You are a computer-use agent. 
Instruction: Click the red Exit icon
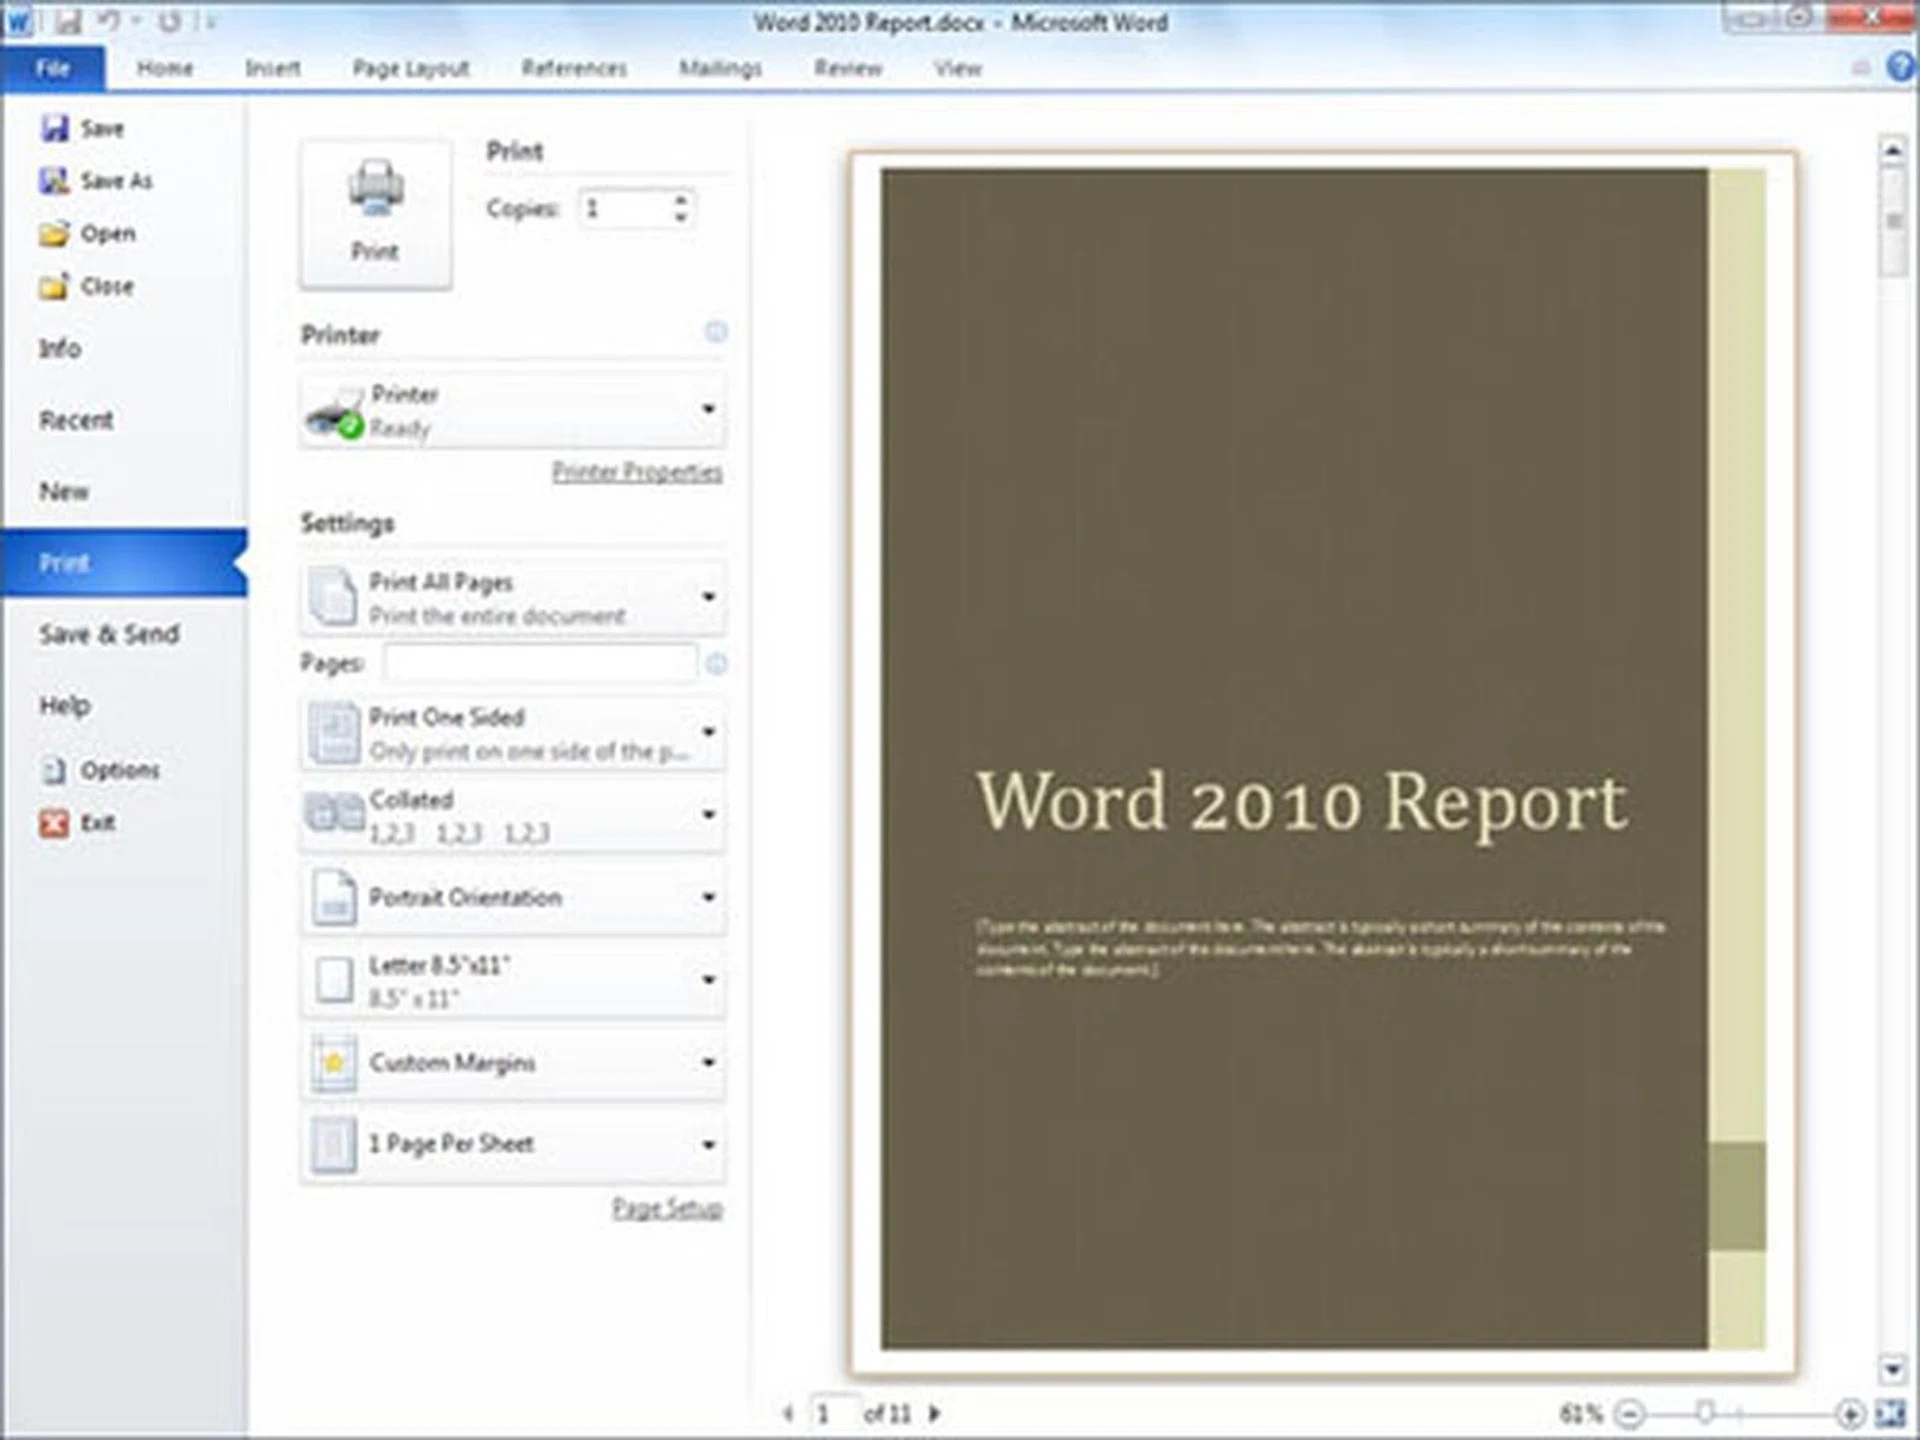point(54,823)
